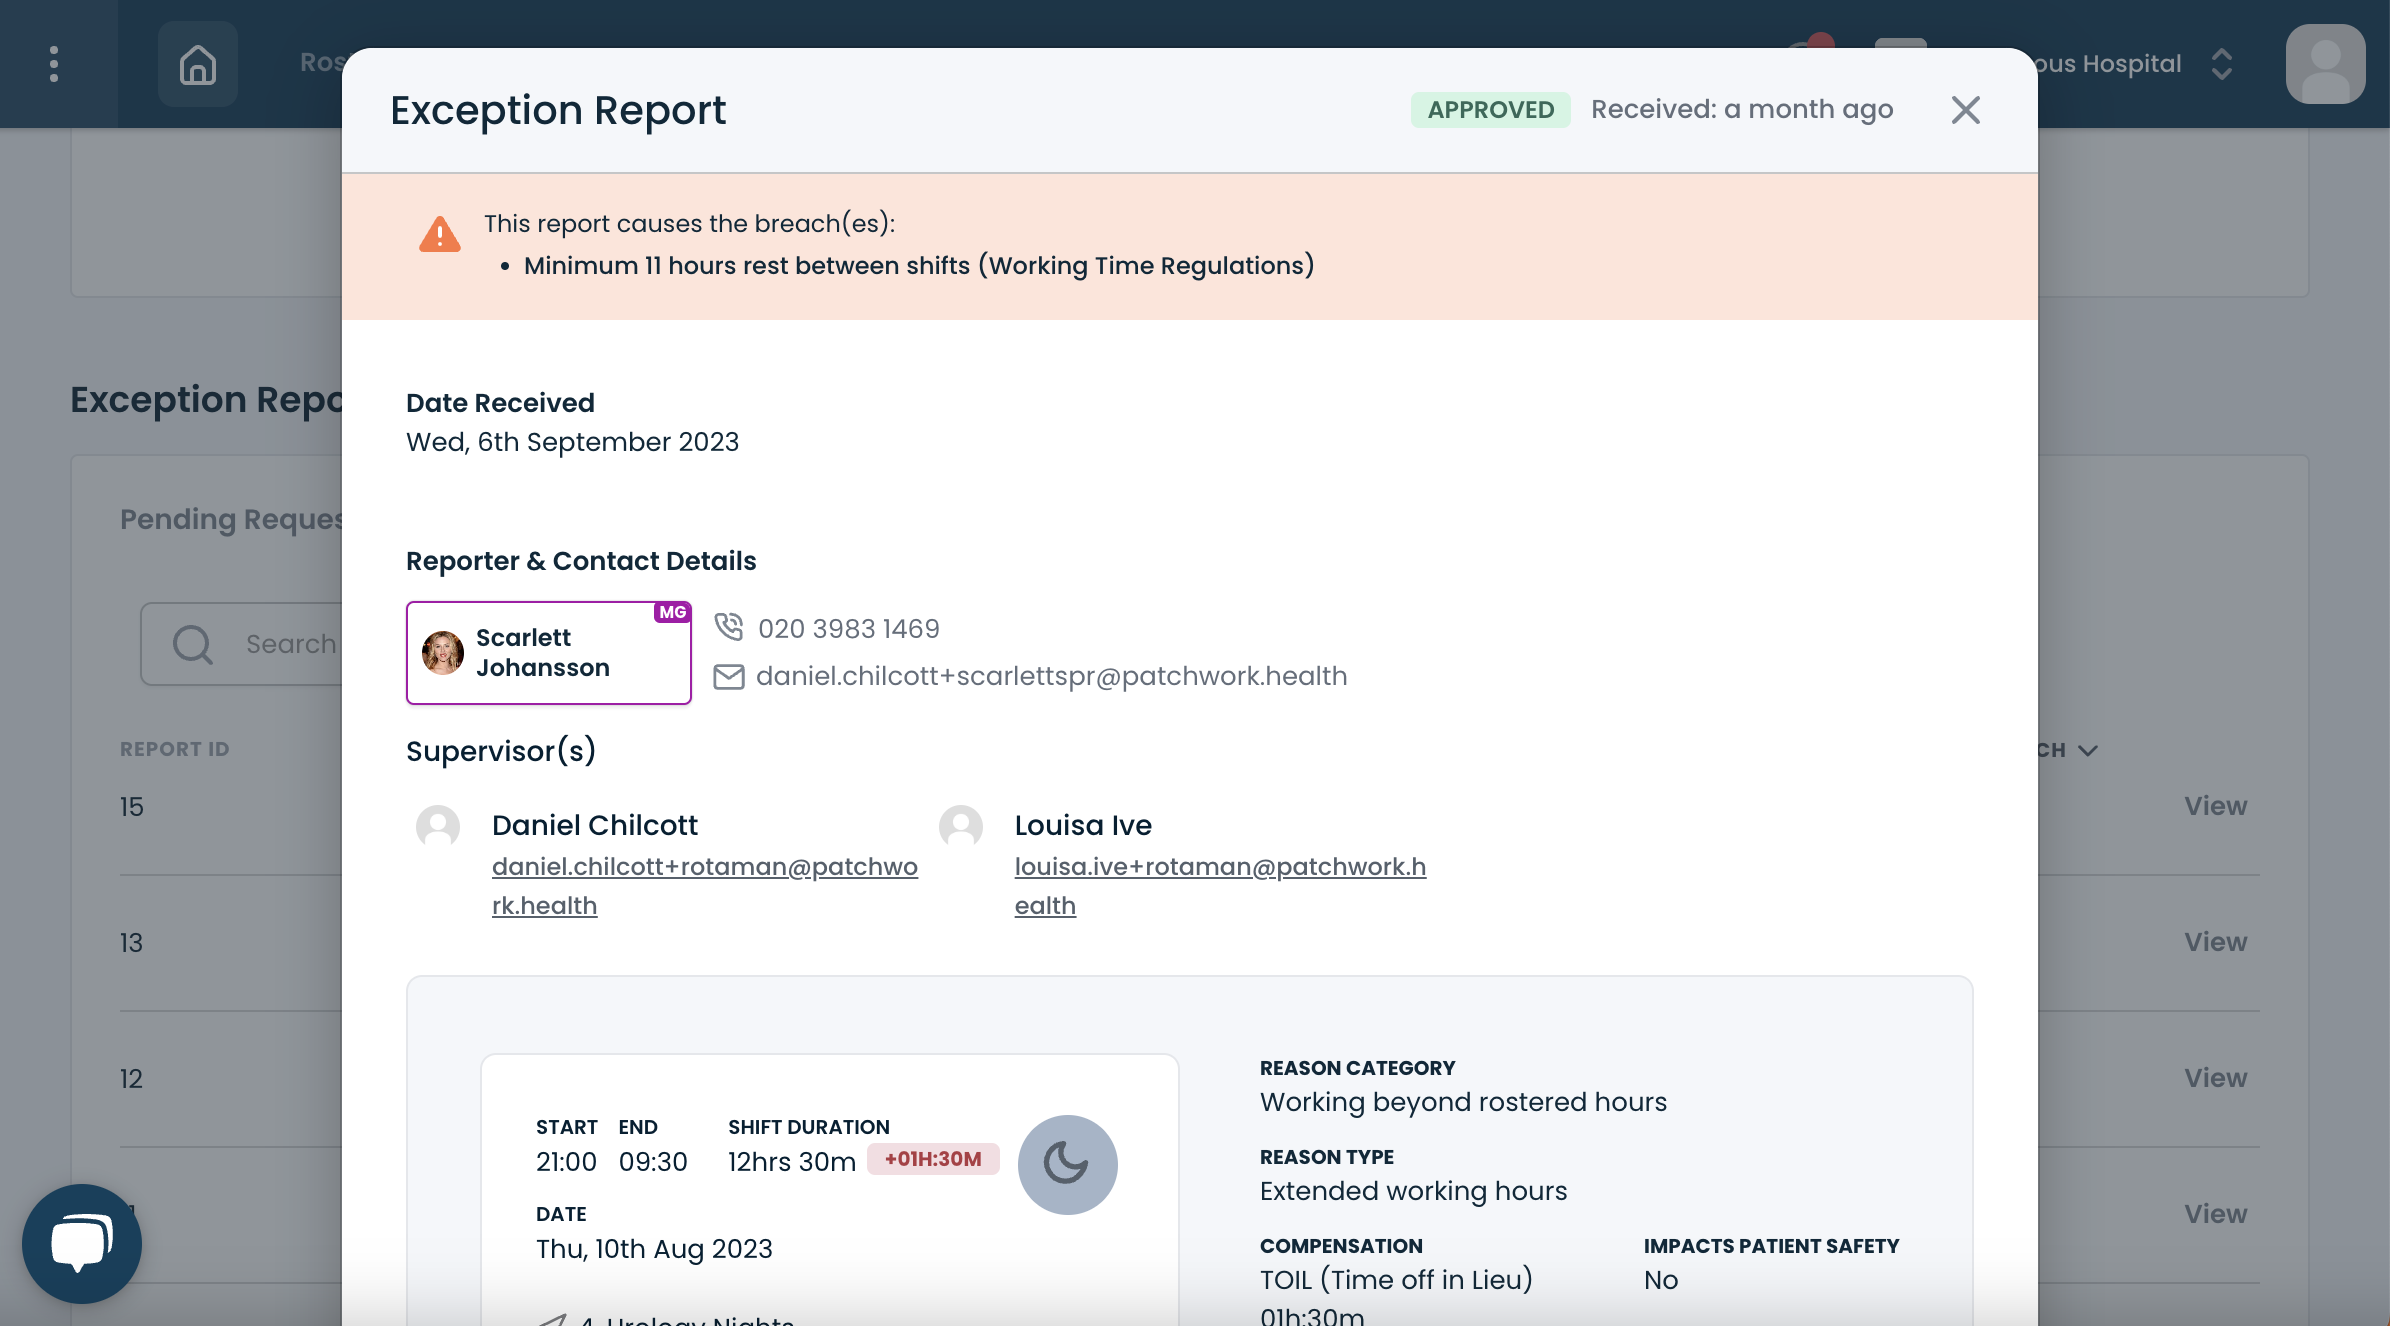
Task: Open the user profile avatar menu
Action: (x=2325, y=64)
